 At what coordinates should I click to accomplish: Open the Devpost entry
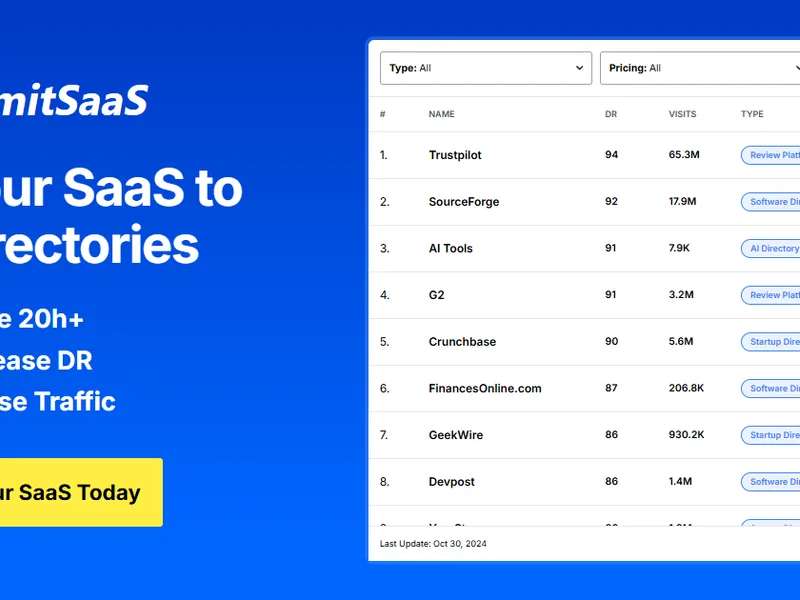pyautogui.click(x=452, y=482)
